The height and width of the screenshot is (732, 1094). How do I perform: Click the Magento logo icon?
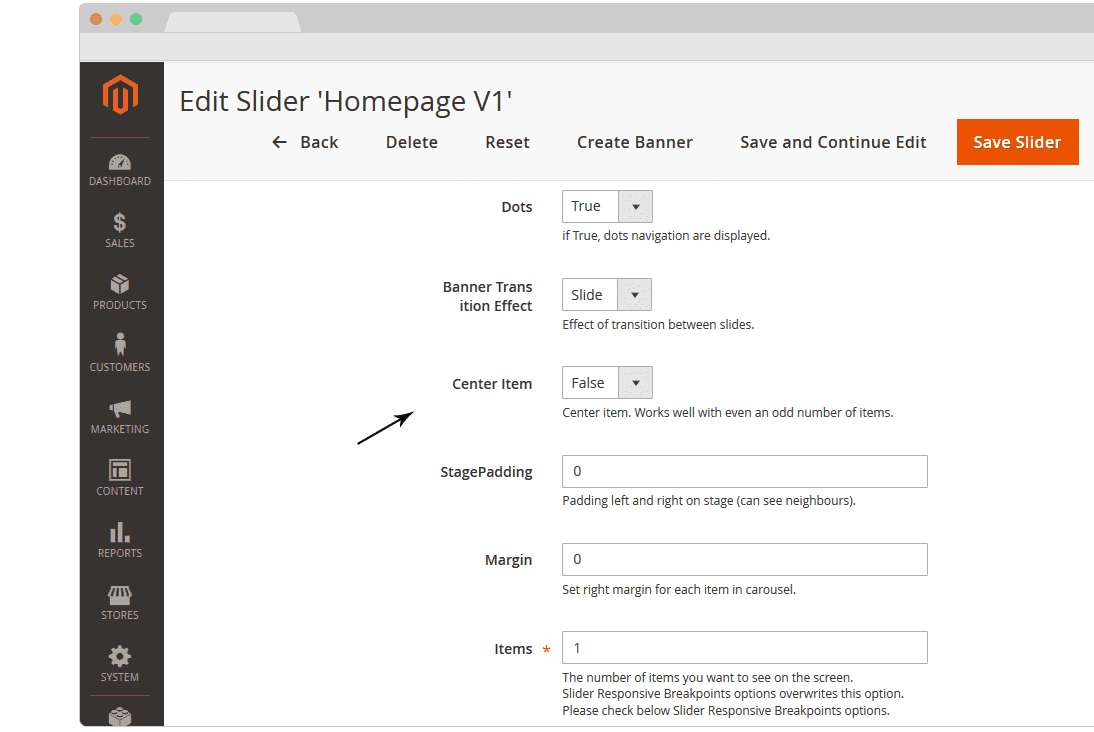(120, 94)
